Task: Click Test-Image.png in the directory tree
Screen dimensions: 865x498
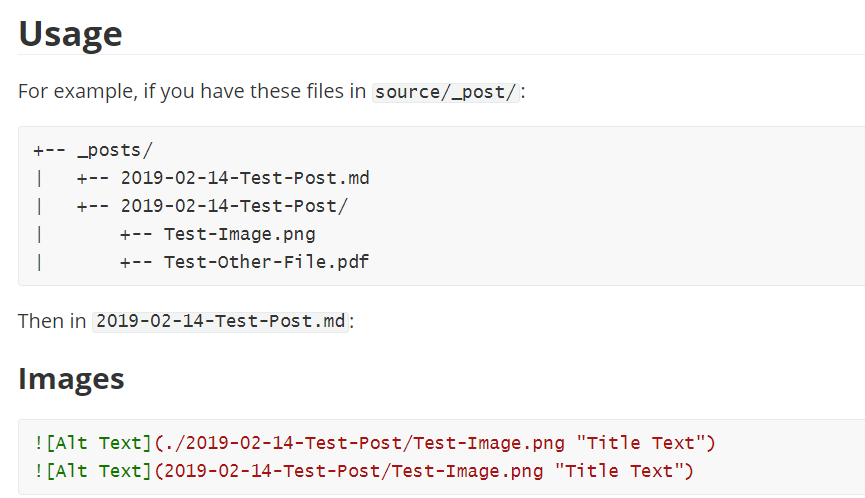Action: 239,235
